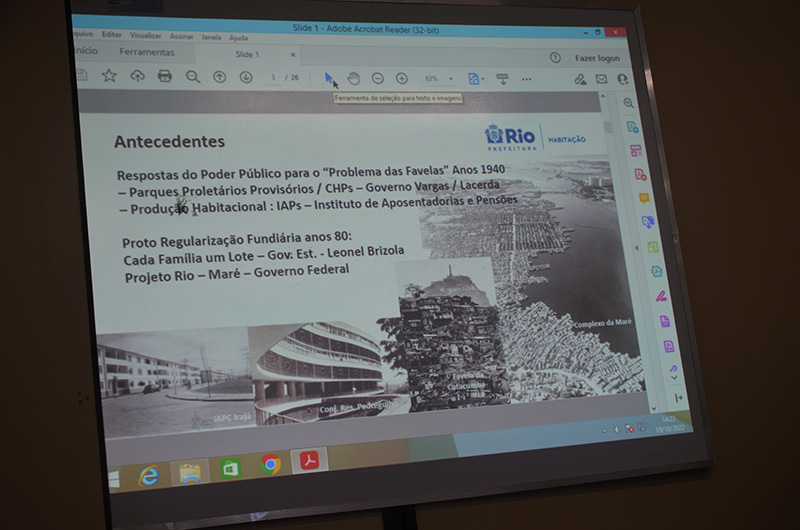
Task: Open Combine Files tool in right panel
Action: click(x=648, y=222)
